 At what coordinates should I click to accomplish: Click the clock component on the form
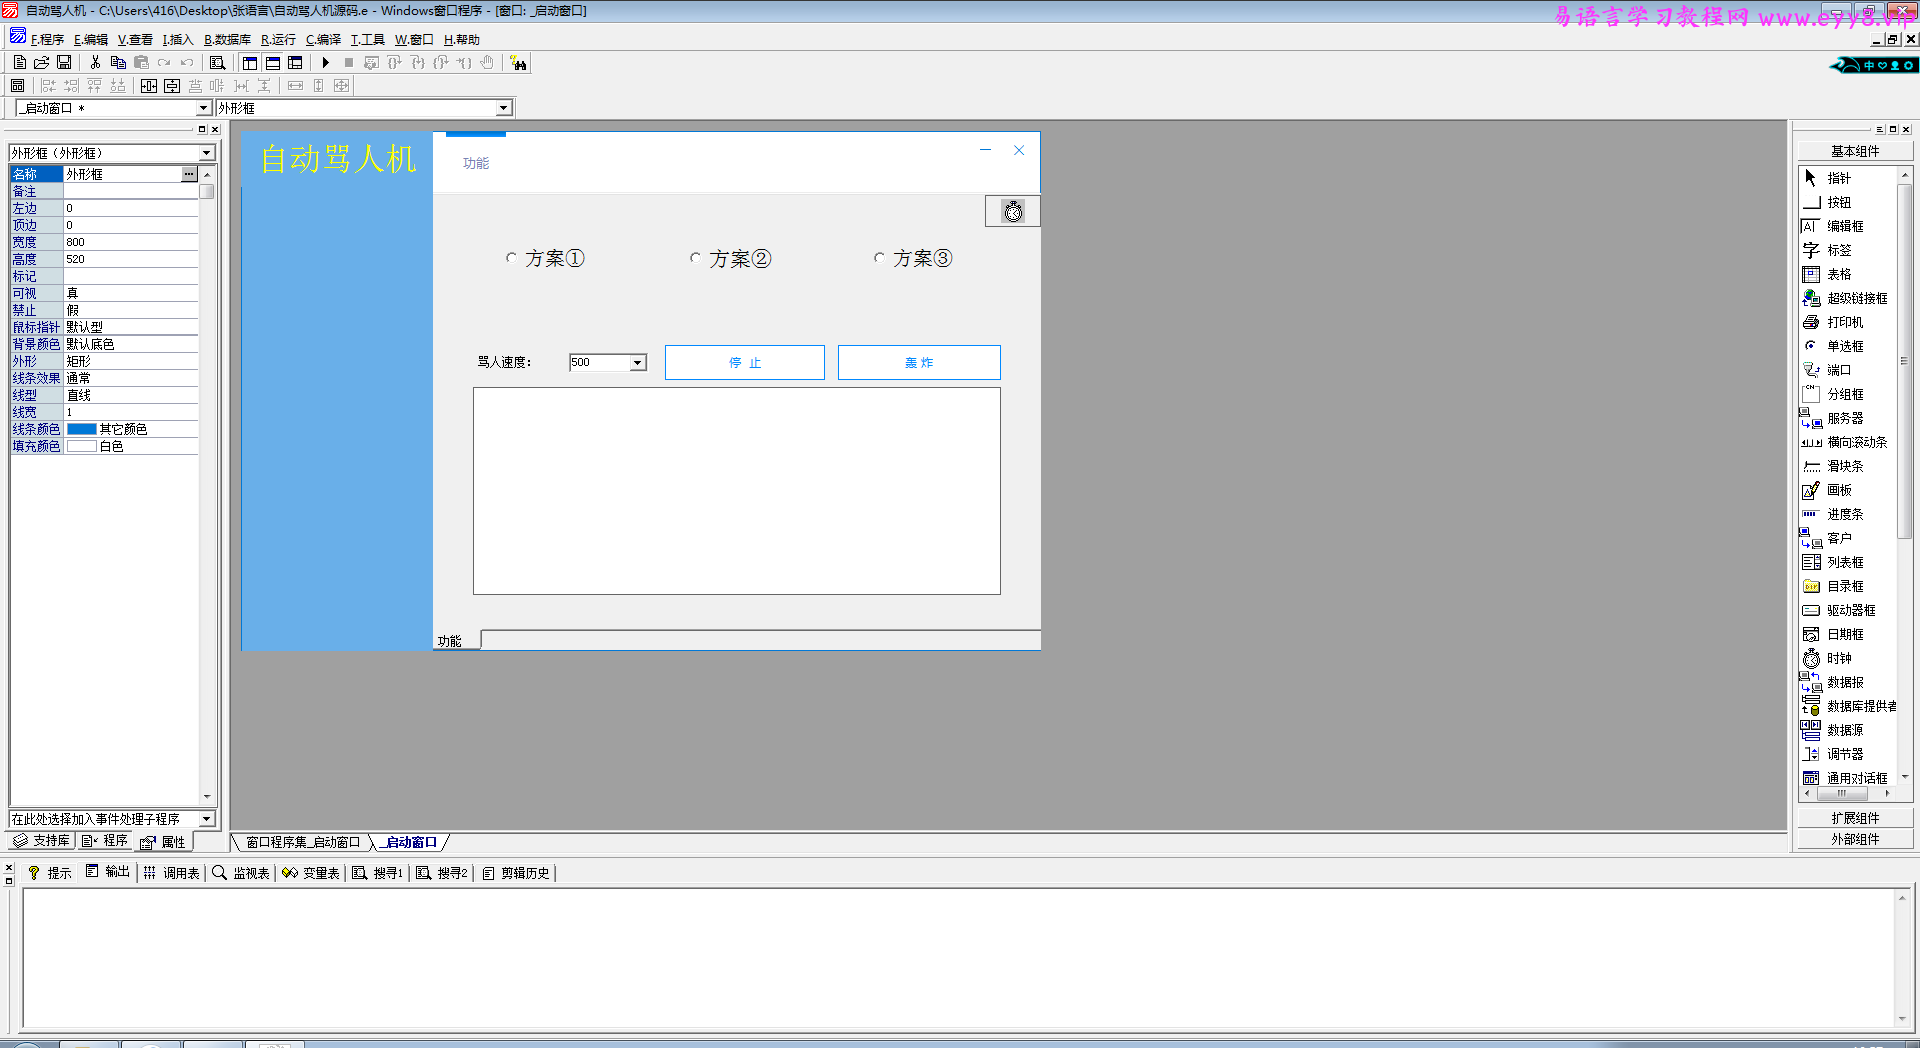[1012, 211]
